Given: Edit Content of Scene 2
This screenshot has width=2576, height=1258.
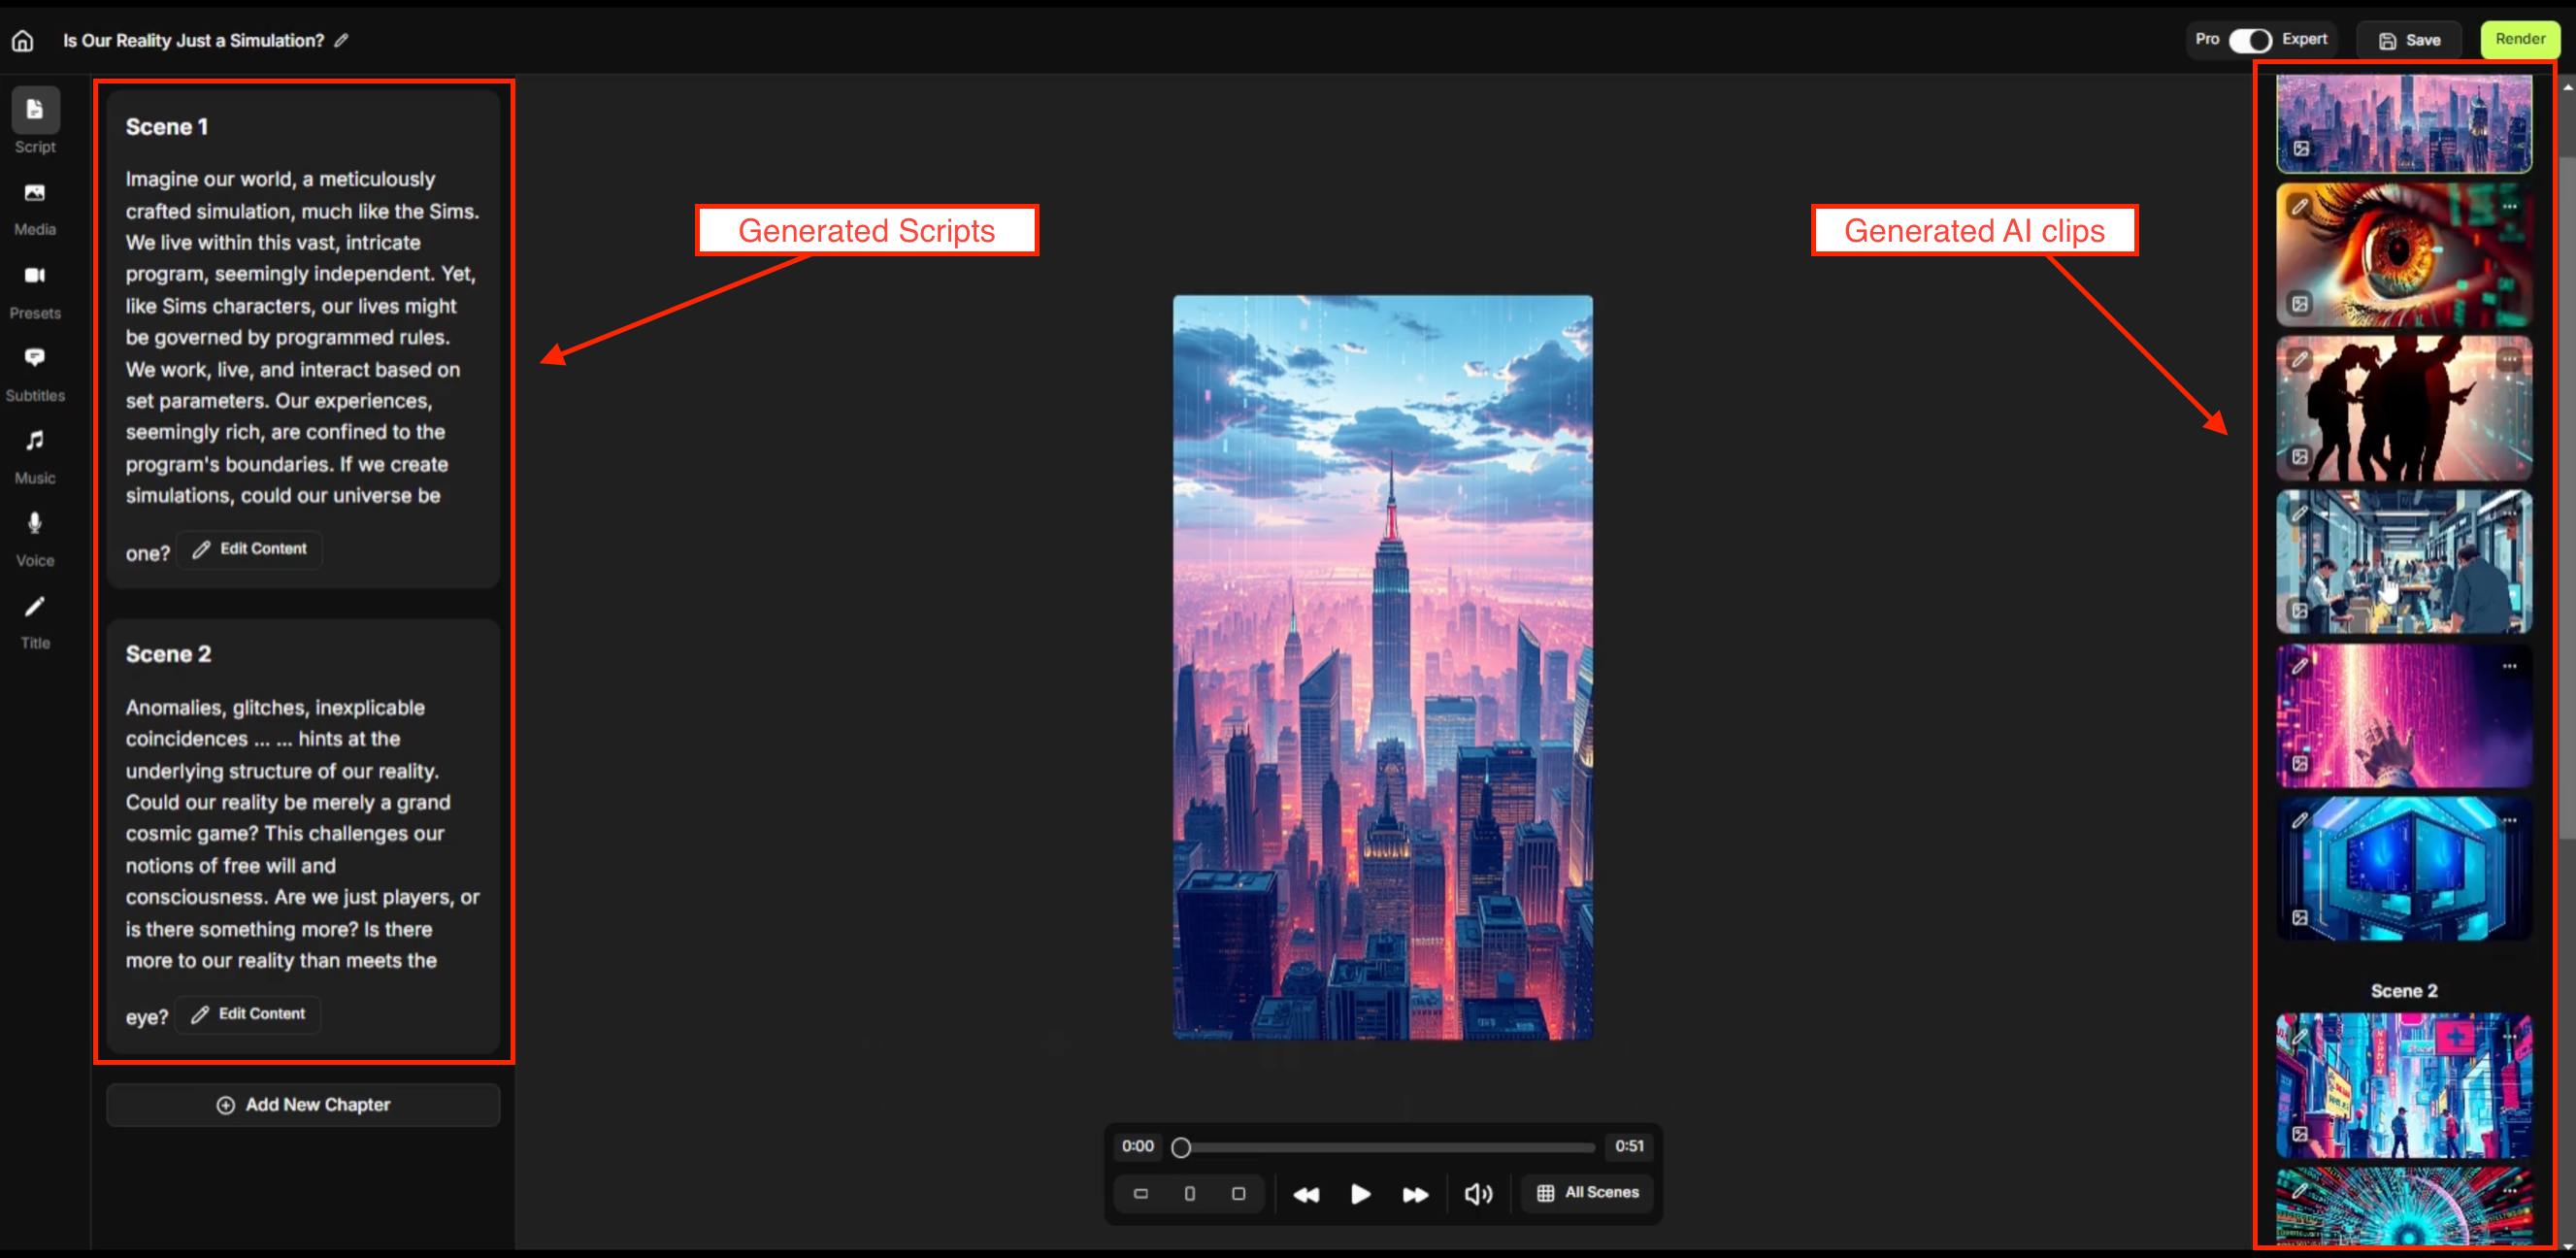Looking at the screenshot, I should point(248,1013).
